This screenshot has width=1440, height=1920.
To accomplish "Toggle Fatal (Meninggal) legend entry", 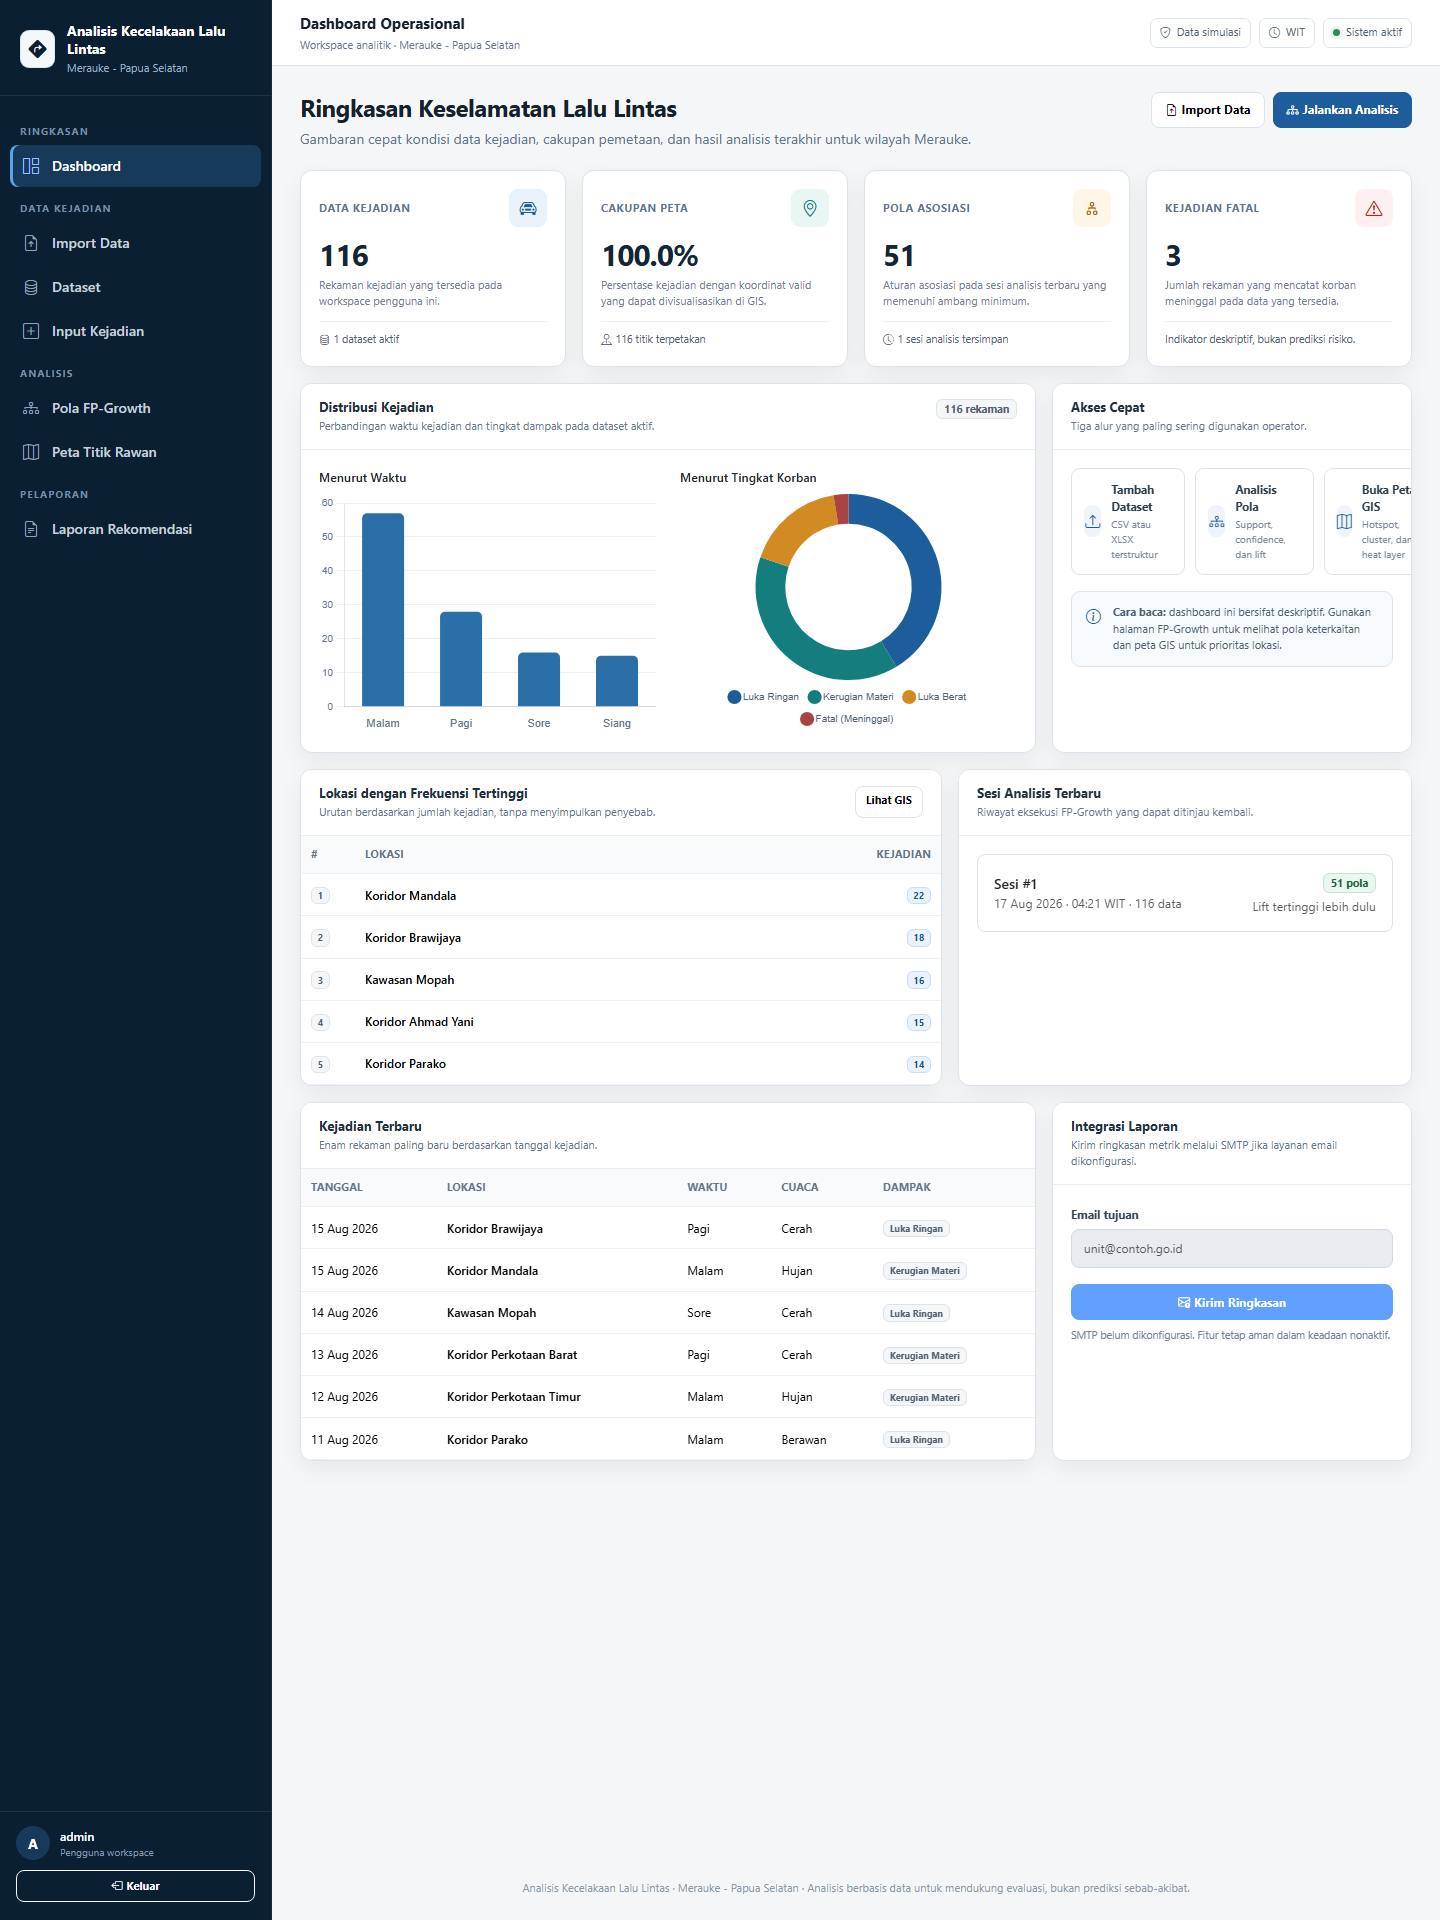I will (847, 719).
